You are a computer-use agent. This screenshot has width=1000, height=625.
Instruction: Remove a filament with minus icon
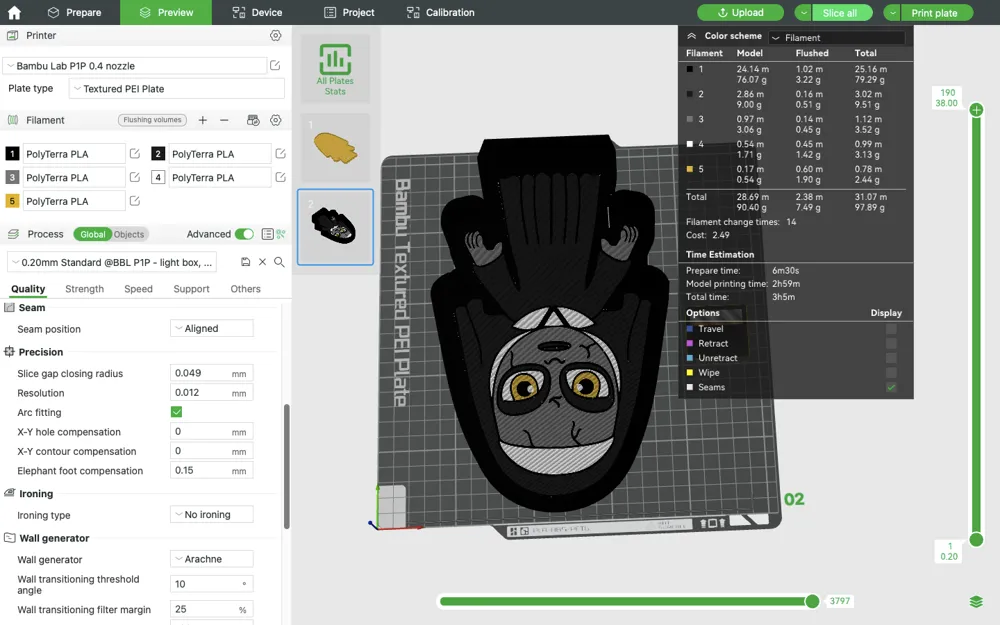coord(224,120)
